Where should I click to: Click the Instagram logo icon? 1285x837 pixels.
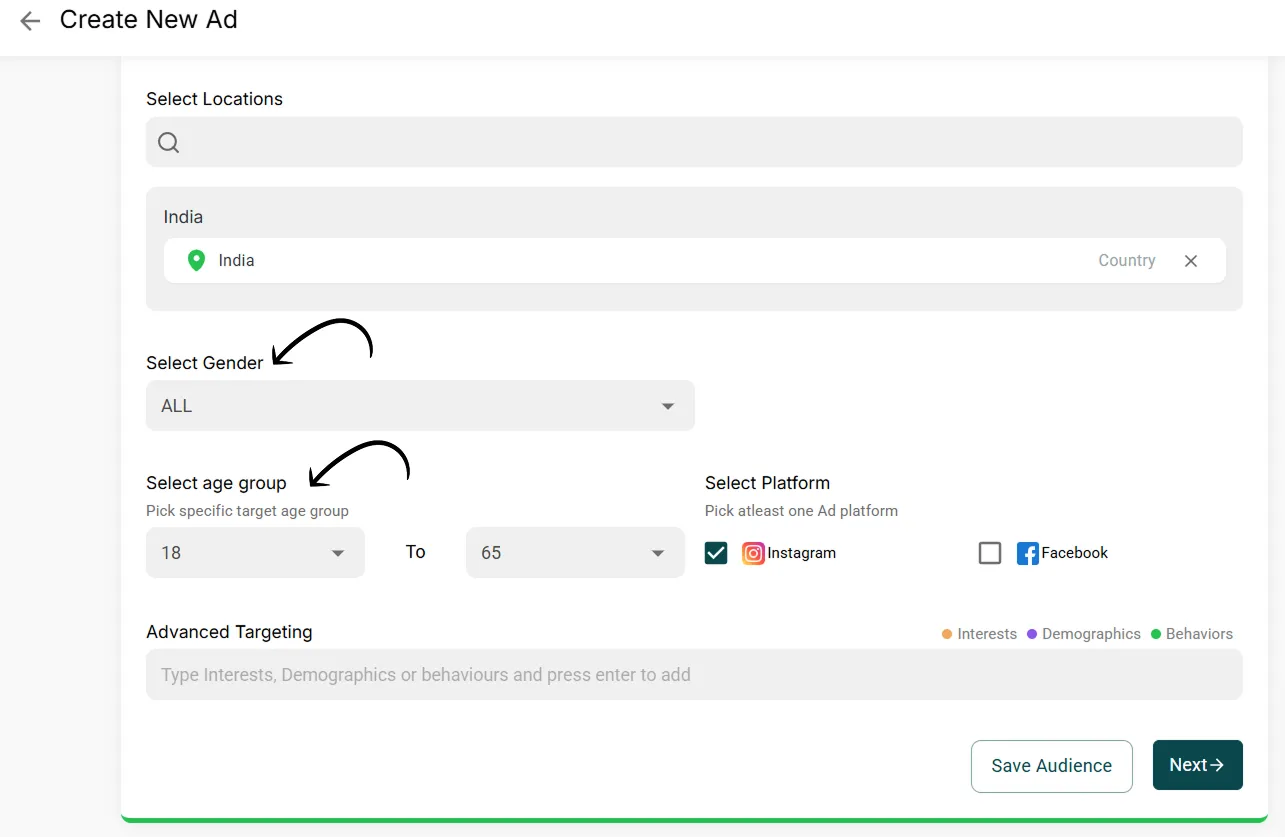pyautogui.click(x=753, y=553)
